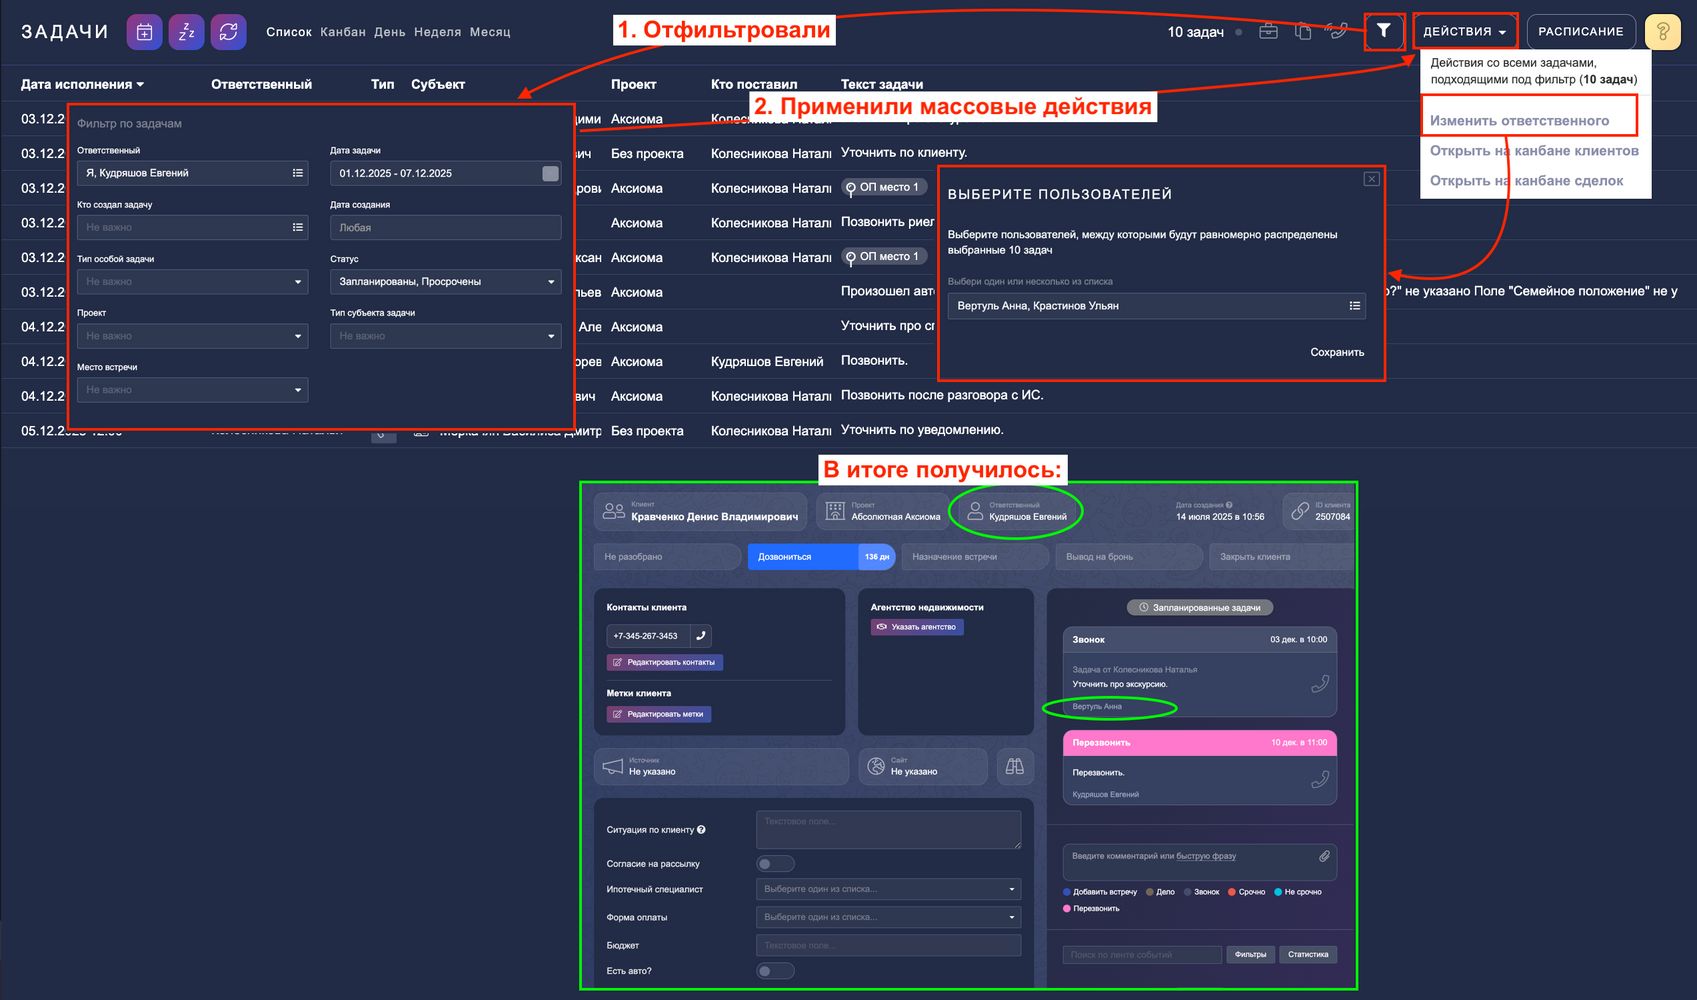Image resolution: width=1697 pixels, height=1000 pixels.
Task: Open user list icon in Выберите пользователей dialog
Action: click(x=1355, y=306)
